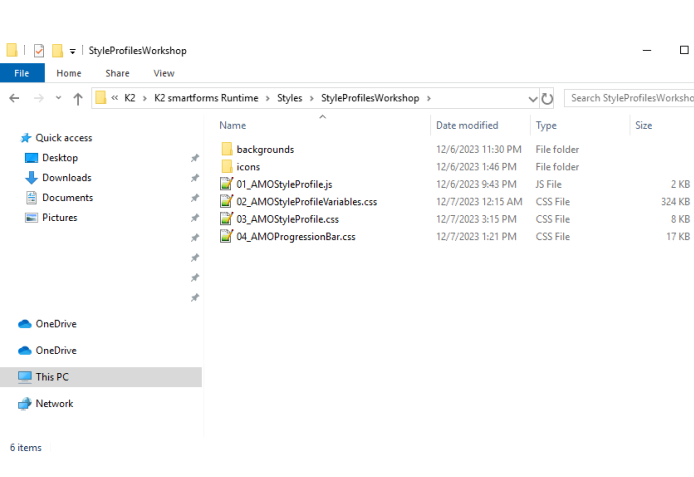Go up one folder level arrow
The height and width of the screenshot is (477, 694).
[x=78, y=98]
